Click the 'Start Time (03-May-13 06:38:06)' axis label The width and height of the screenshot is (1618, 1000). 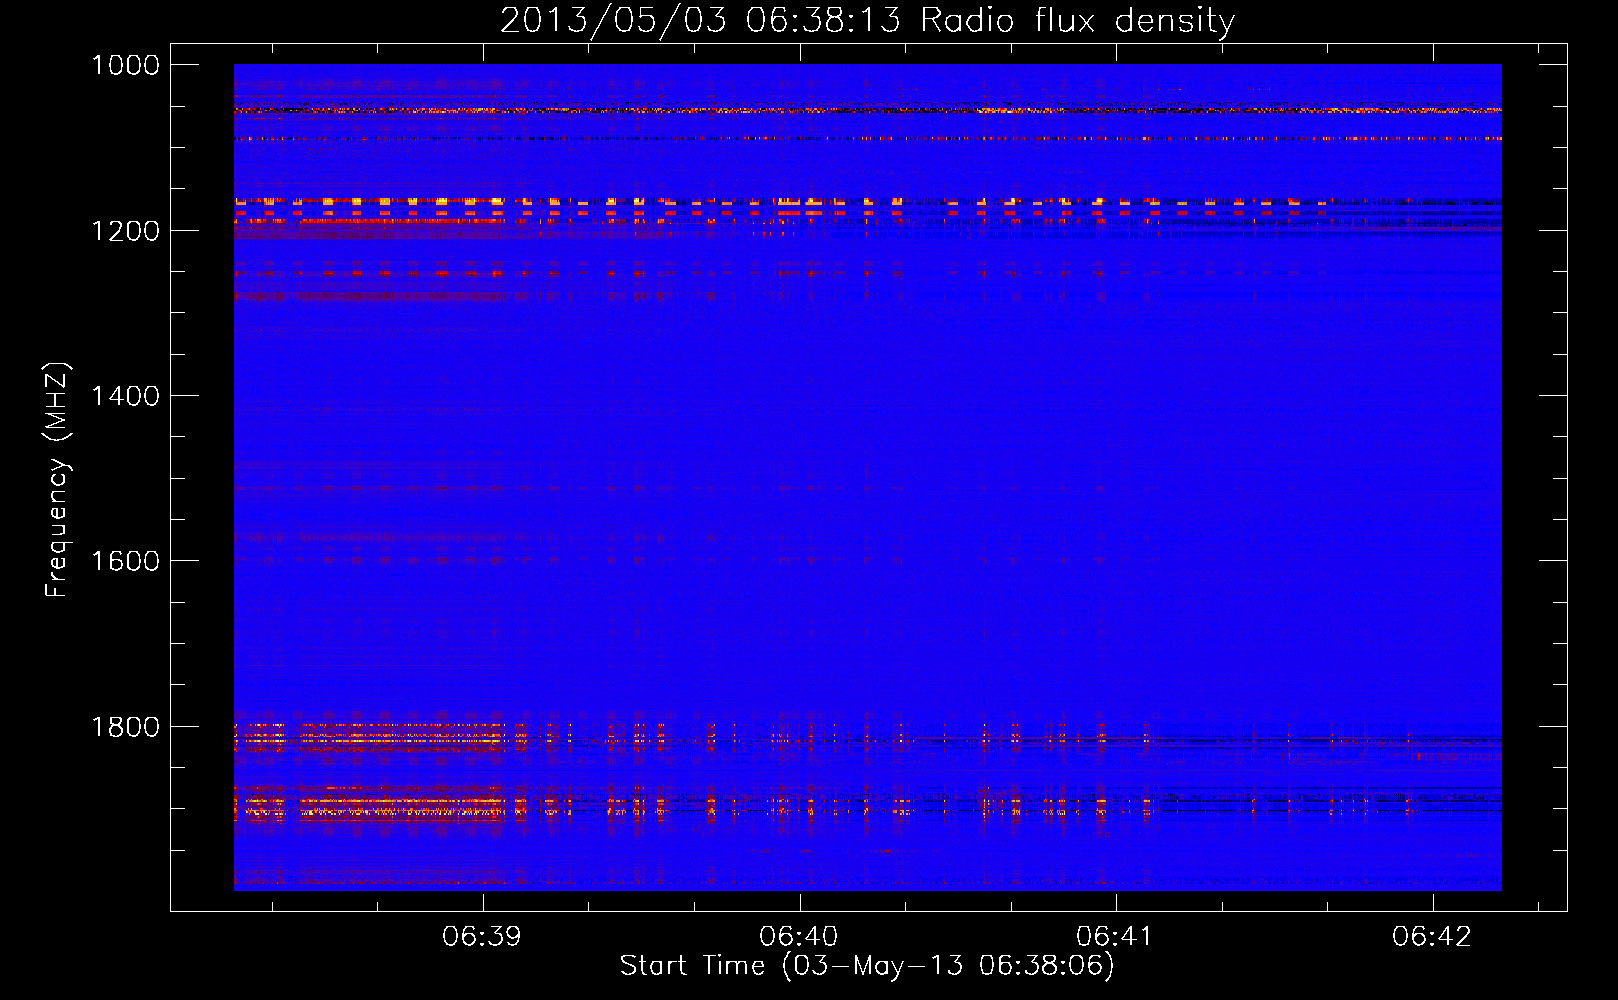tap(867, 966)
